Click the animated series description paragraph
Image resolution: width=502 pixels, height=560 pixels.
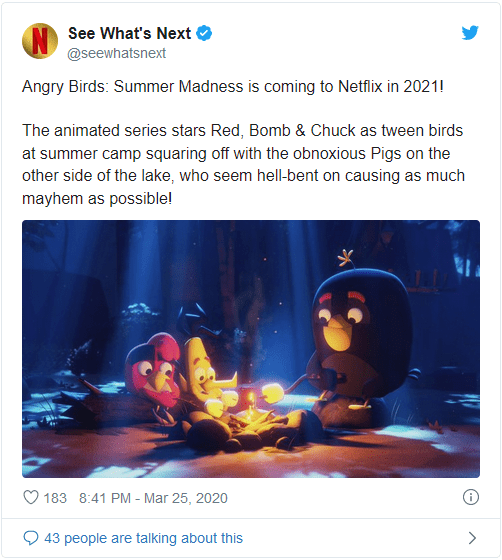[243, 164]
